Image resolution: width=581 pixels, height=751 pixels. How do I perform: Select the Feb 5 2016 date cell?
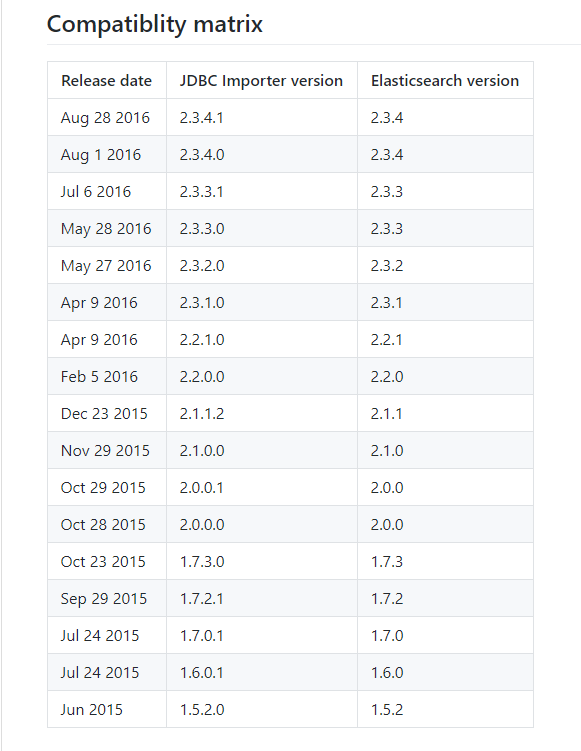click(x=107, y=376)
